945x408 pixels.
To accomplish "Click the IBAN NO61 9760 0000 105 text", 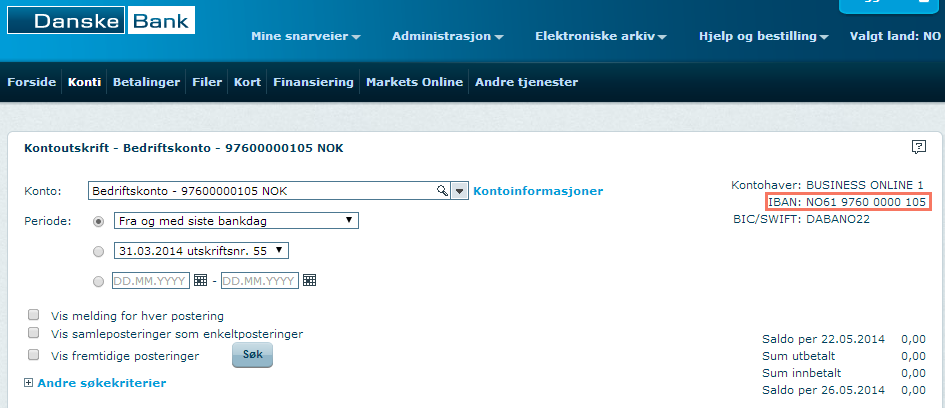I will (848, 202).
